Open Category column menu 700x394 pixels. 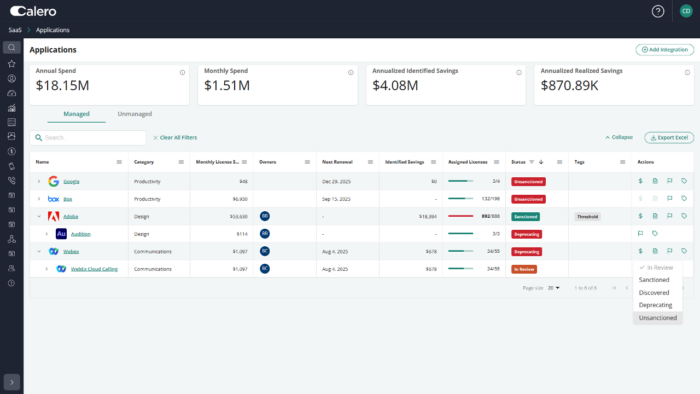pos(181,162)
